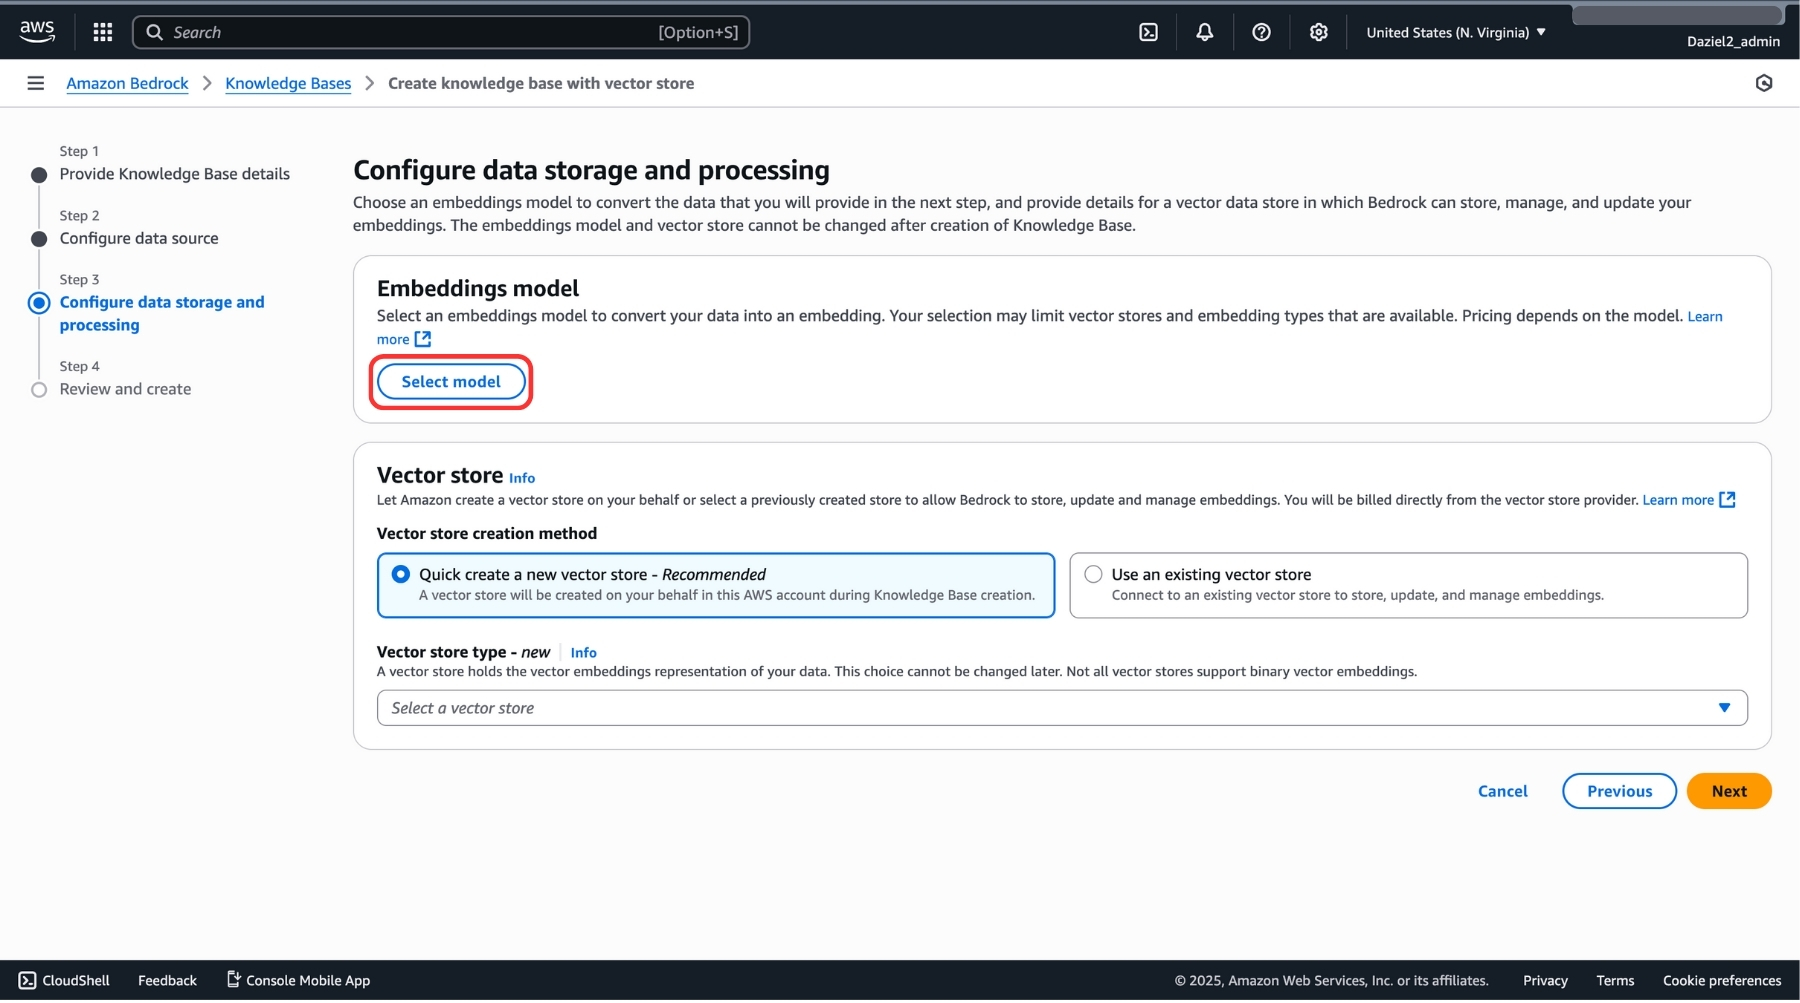Navigate to Knowledge Bases breadcrumb
Viewport: 1800px width, 1003px height.
point(288,83)
